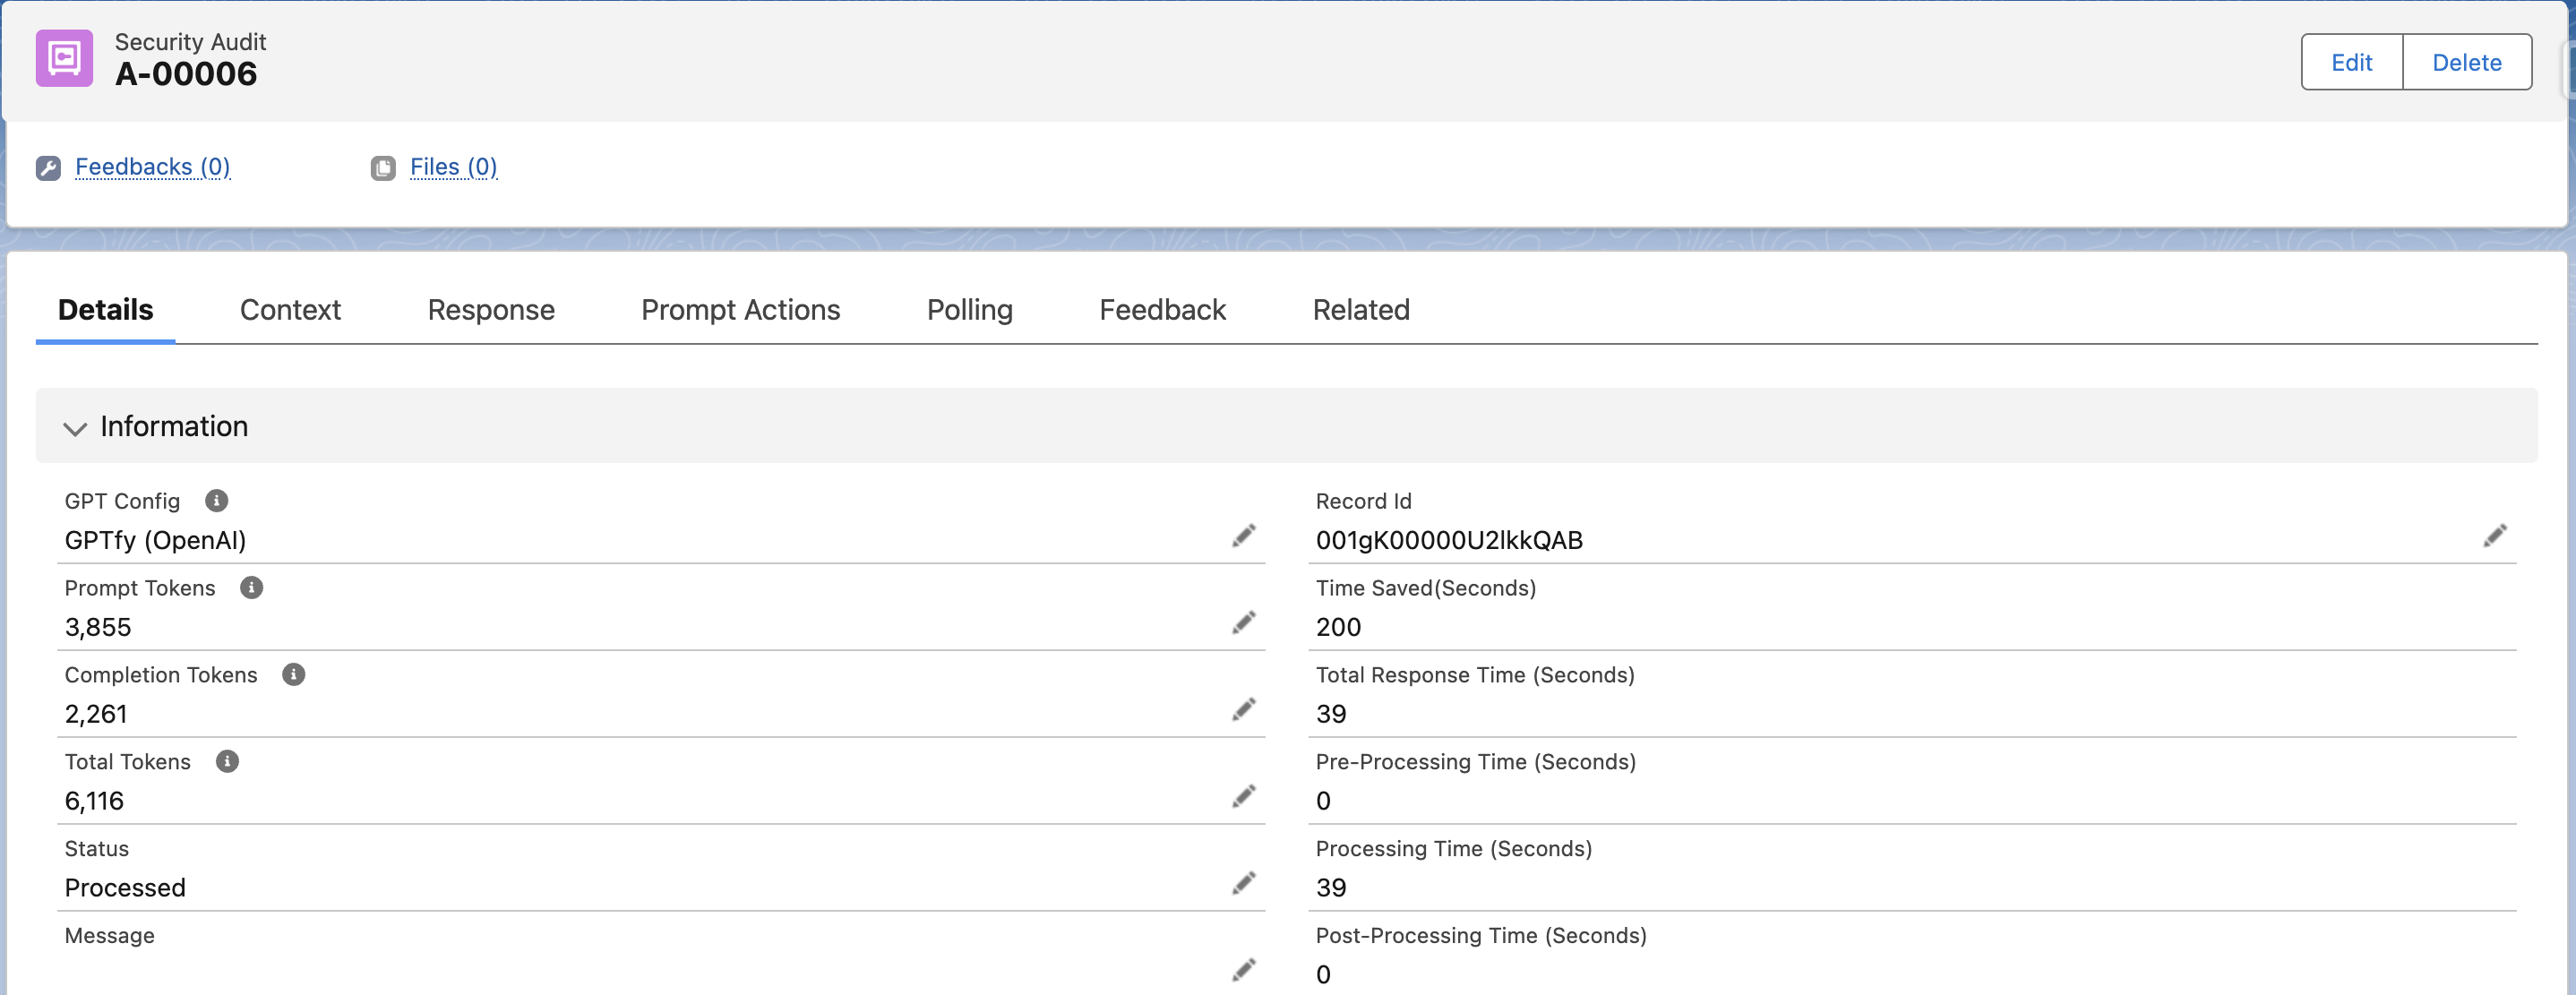Open the Files (0) related link
This screenshot has width=2576, height=995.
coord(453,167)
